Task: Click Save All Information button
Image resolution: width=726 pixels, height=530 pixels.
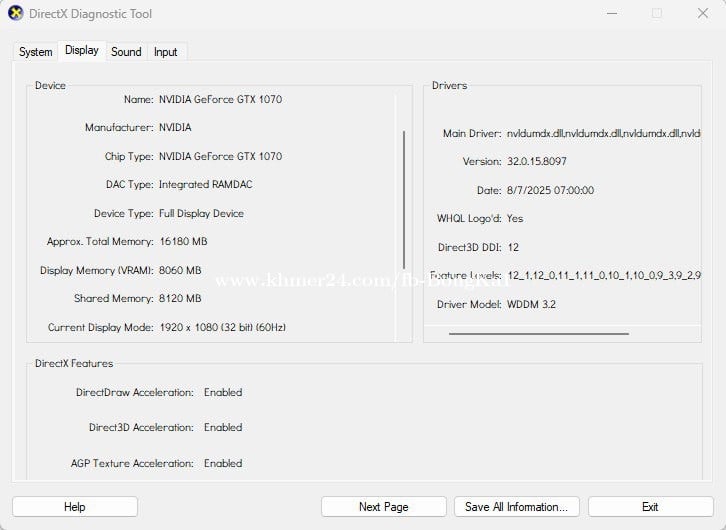Action: (x=516, y=507)
